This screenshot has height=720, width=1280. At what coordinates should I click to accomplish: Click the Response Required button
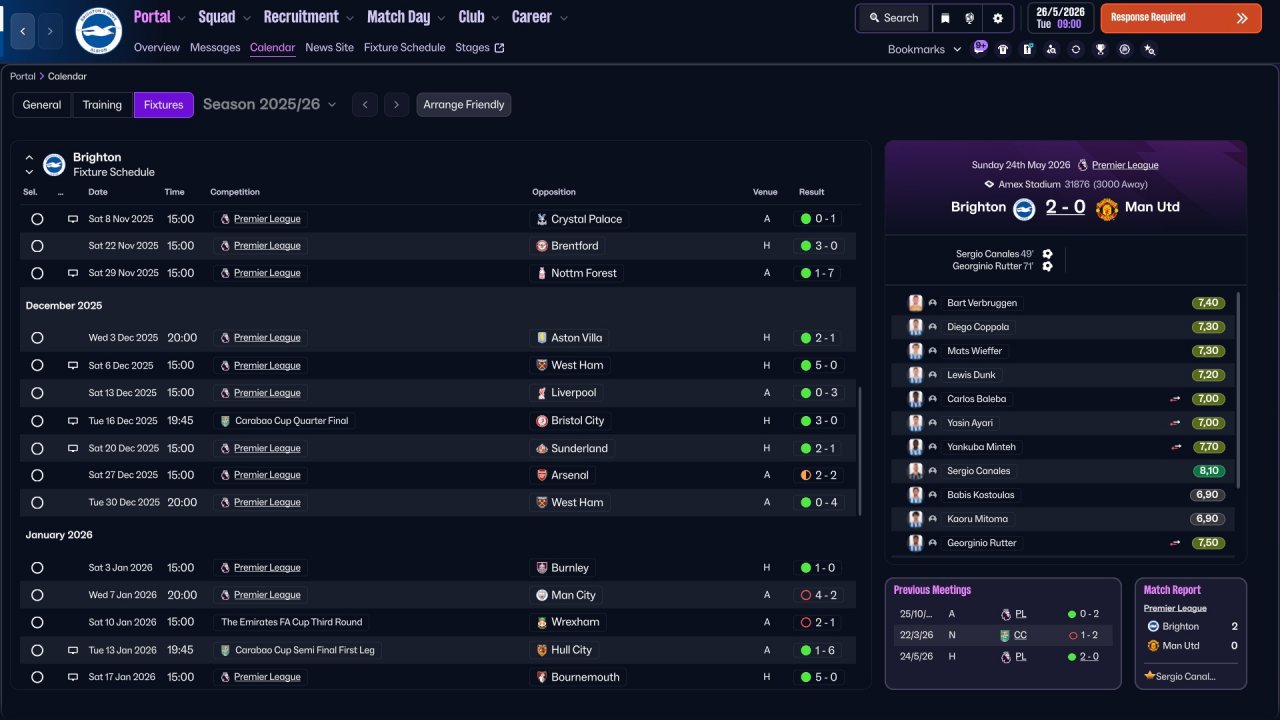tap(1181, 18)
